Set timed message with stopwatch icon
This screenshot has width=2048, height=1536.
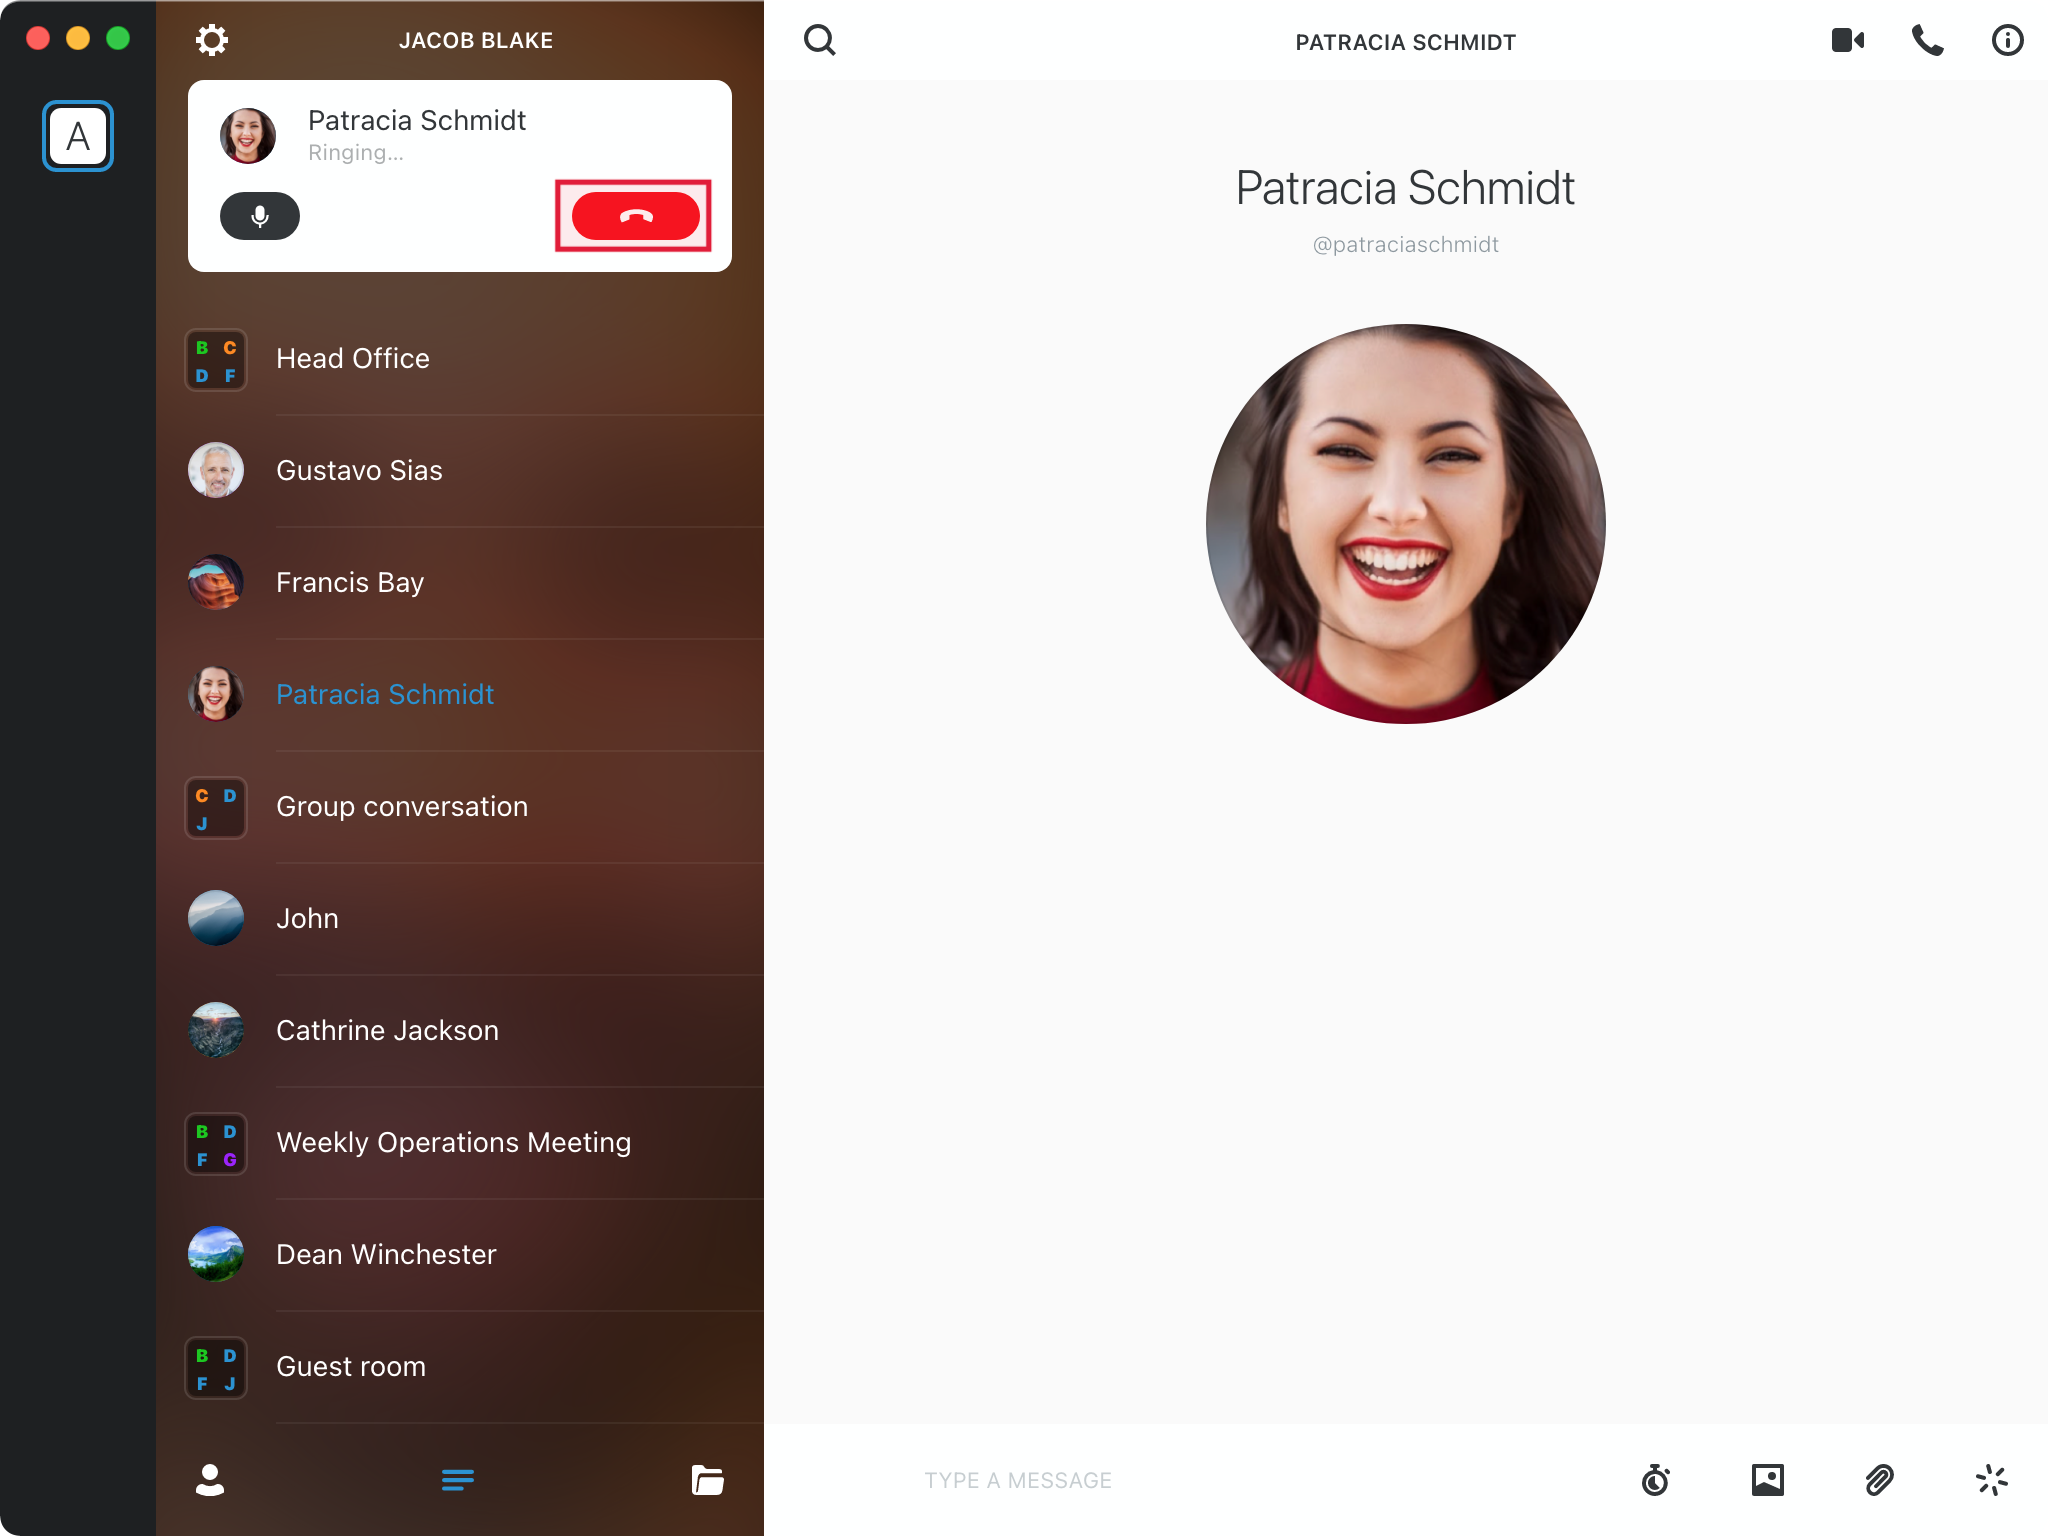1656,1480
